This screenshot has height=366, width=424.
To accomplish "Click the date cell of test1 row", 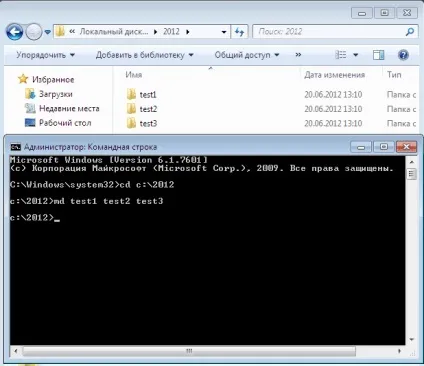I will (333, 95).
